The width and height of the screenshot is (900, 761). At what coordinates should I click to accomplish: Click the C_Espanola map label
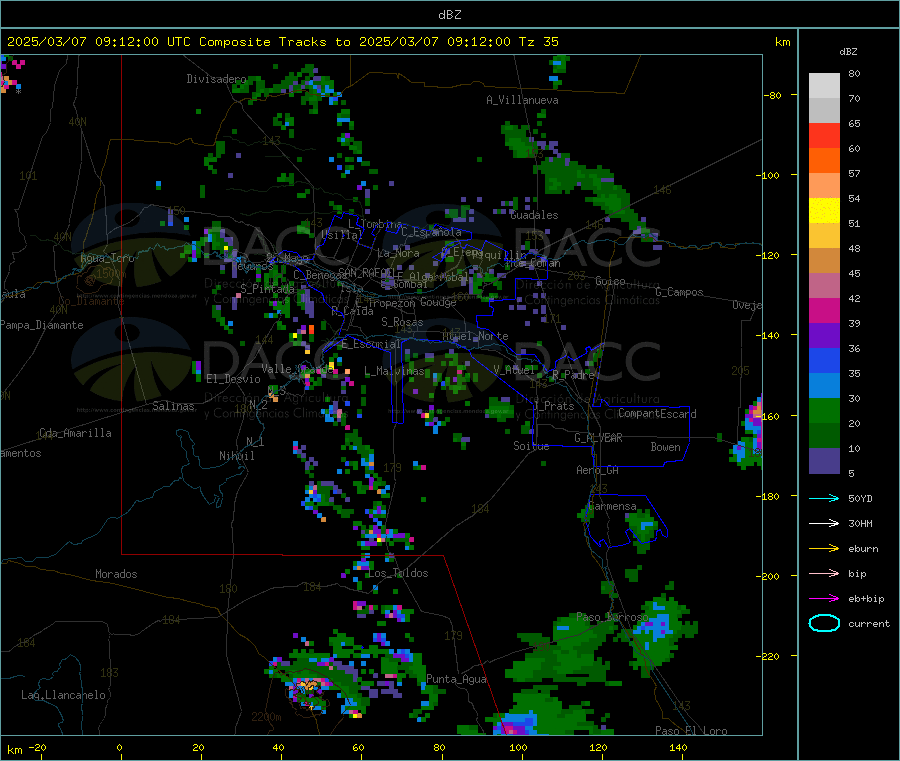click(x=431, y=232)
